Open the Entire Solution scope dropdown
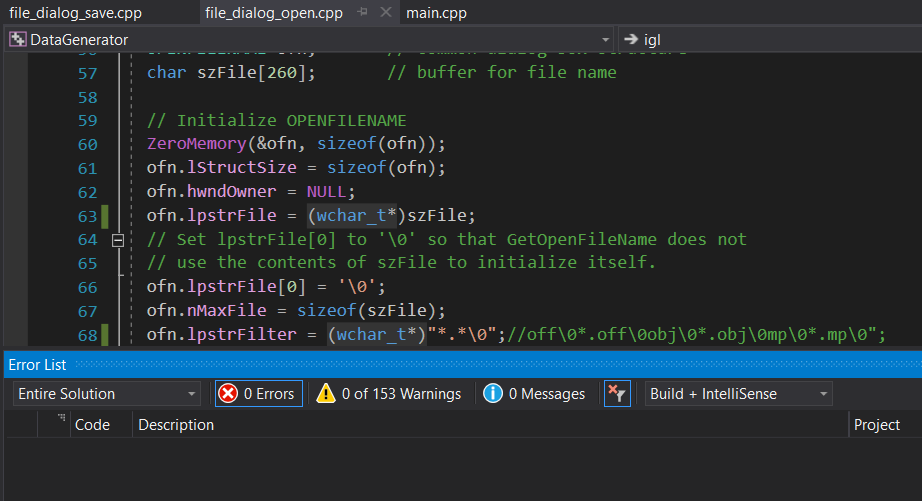922x501 pixels. point(107,393)
